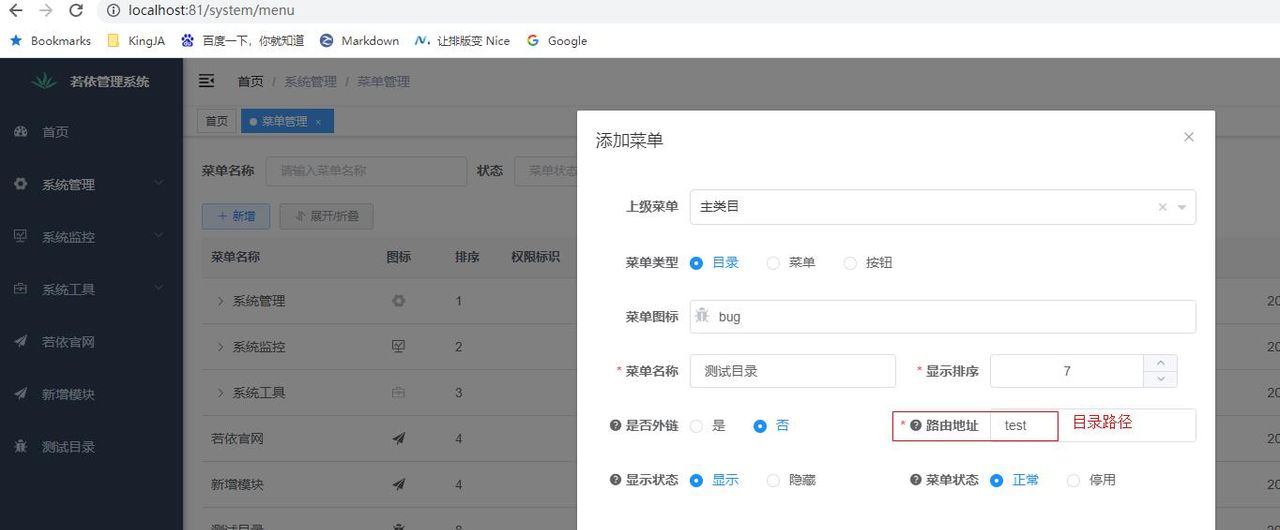The height and width of the screenshot is (530, 1280).
Task: Click the help icon beside 菜单状态
Action: [915, 480]
